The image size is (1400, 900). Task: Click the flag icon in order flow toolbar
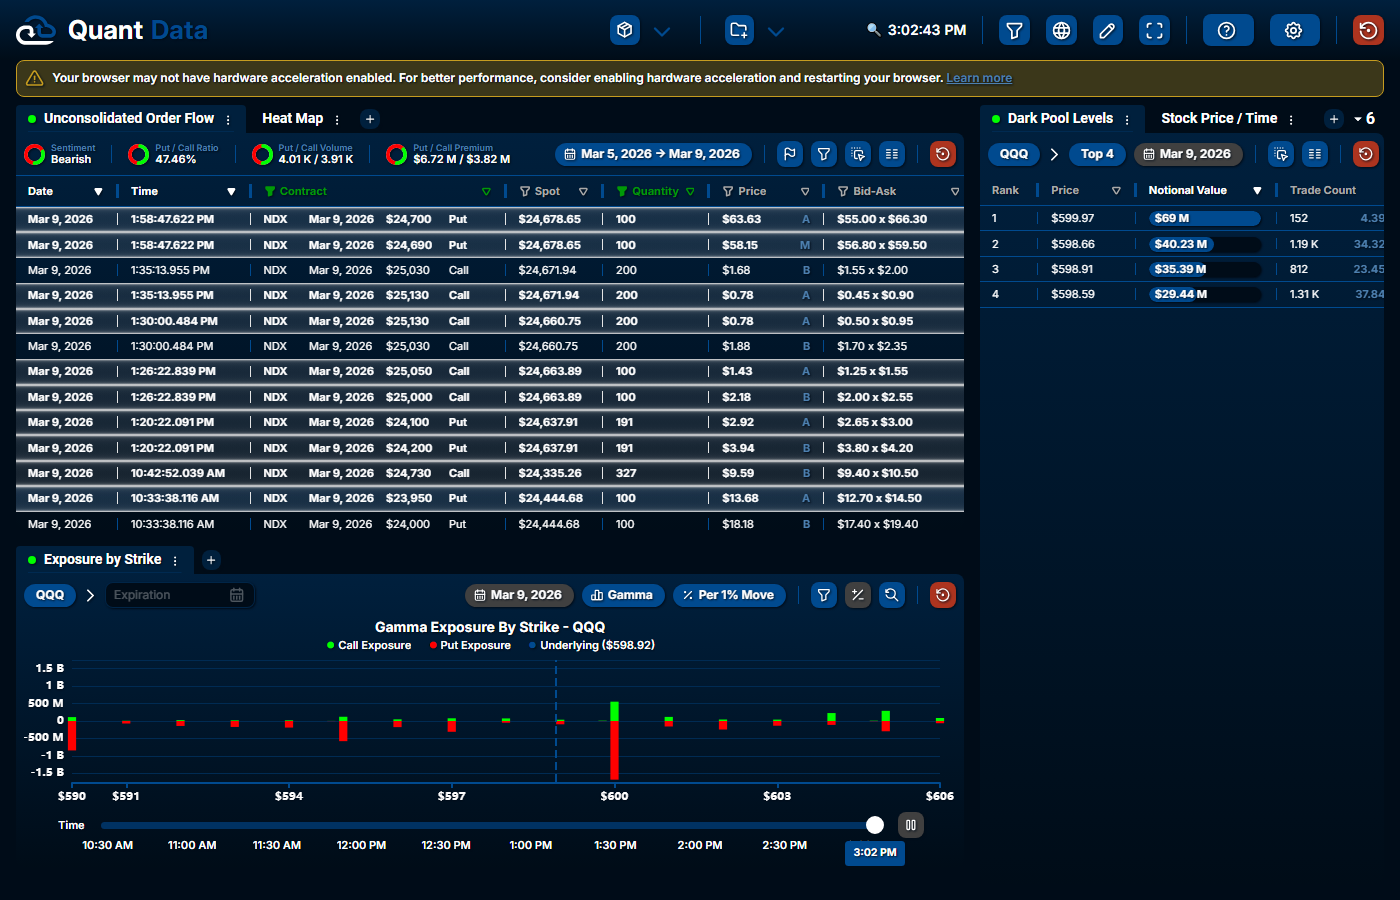click(x=790, y=154)
